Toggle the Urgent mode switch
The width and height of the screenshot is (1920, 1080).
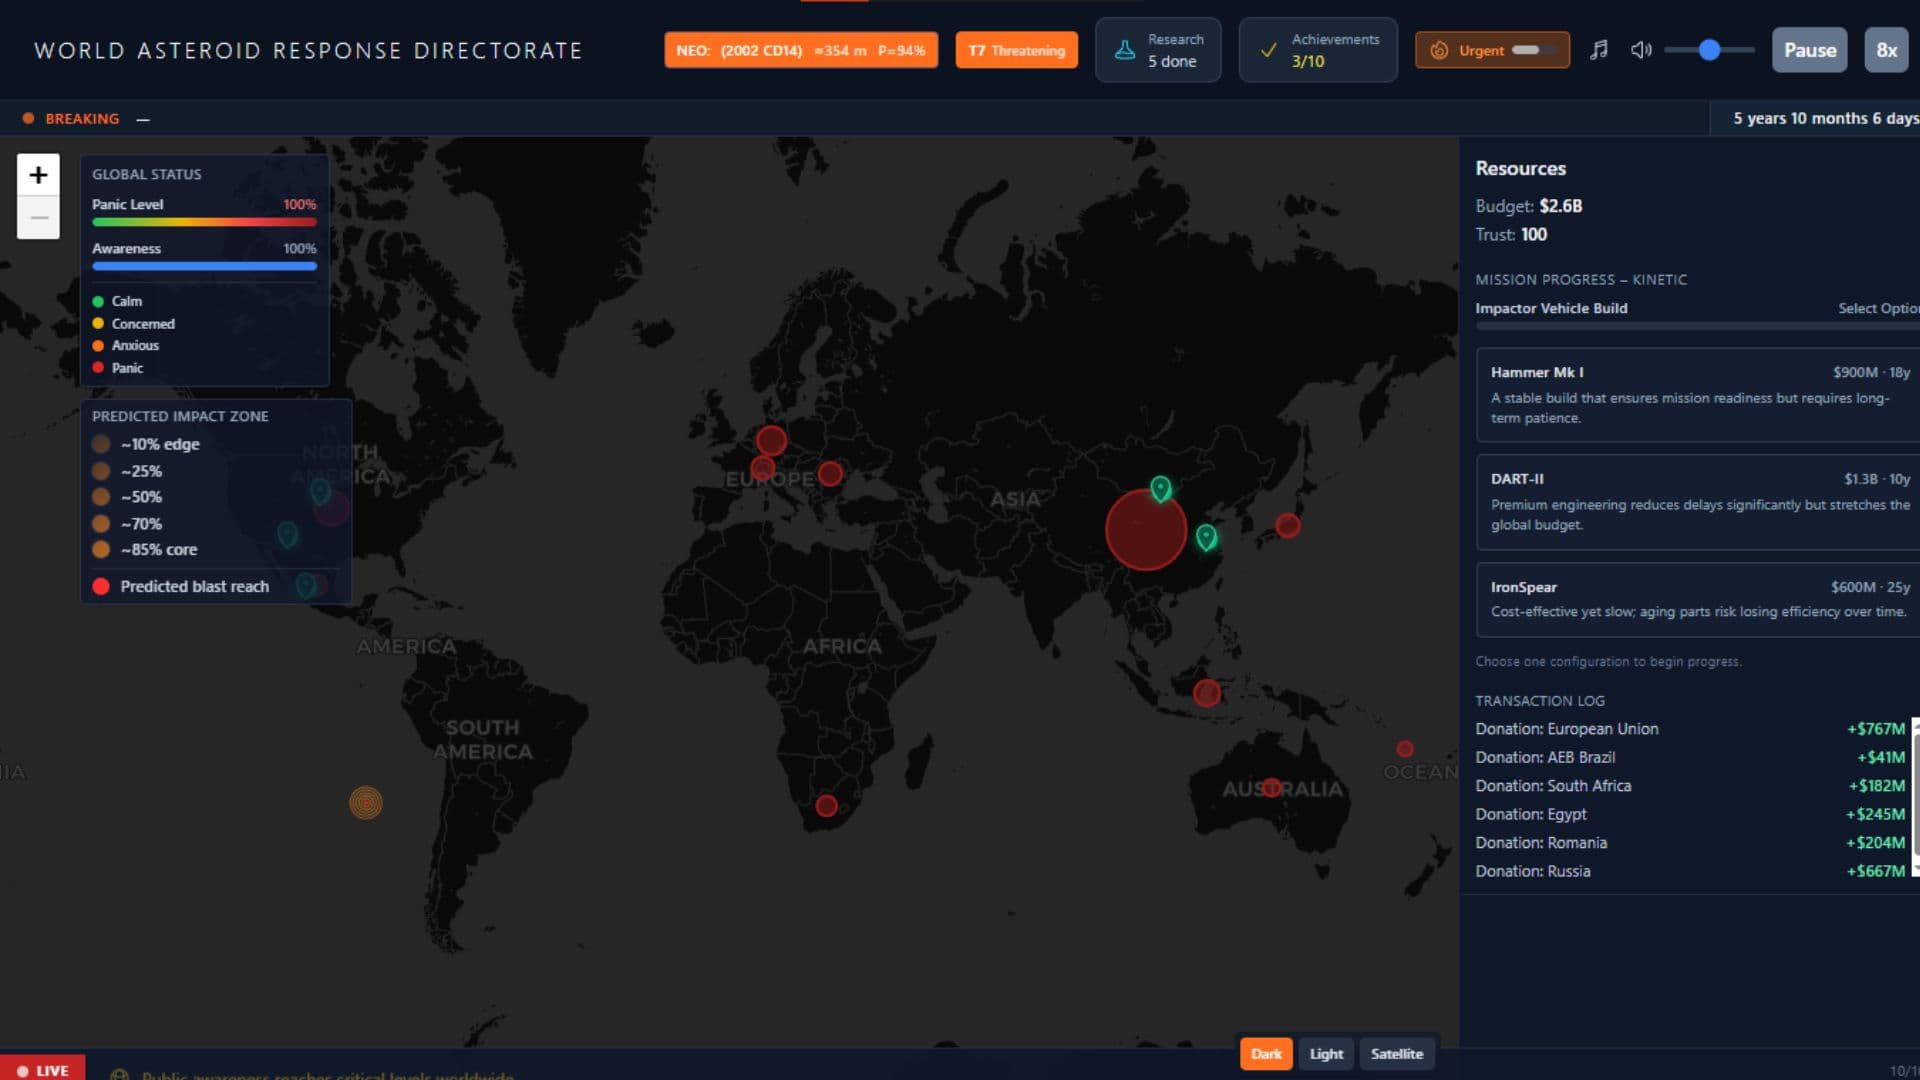click(x=1532, y=50)
